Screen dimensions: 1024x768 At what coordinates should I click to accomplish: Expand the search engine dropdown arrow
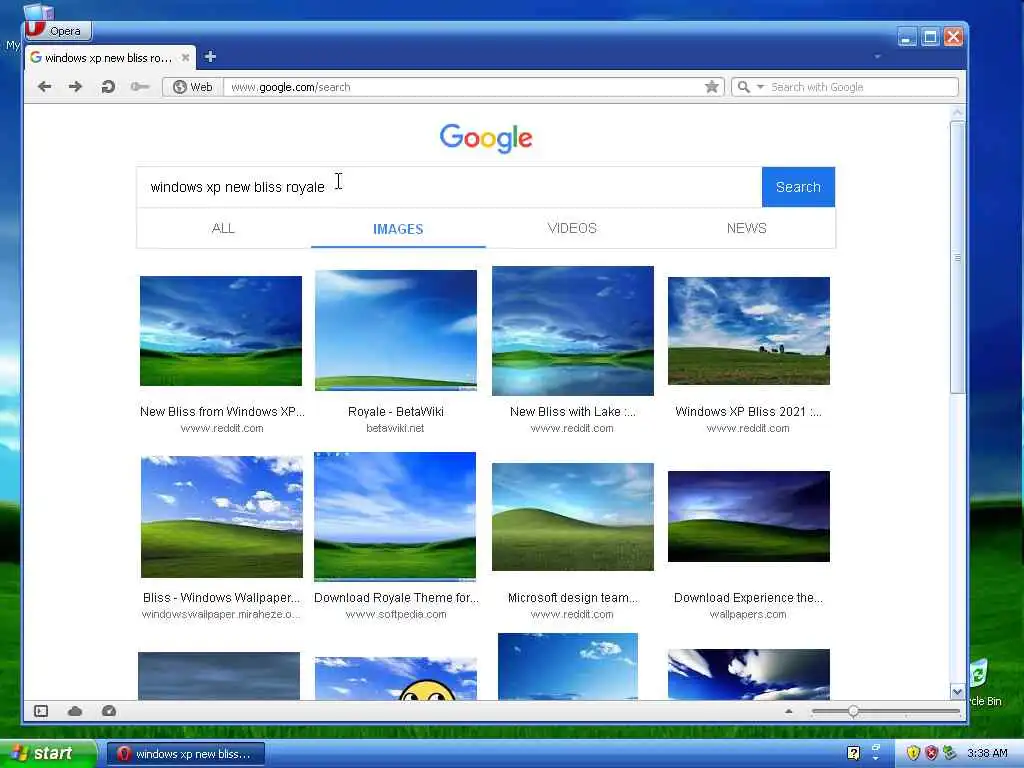click(760, 87)
